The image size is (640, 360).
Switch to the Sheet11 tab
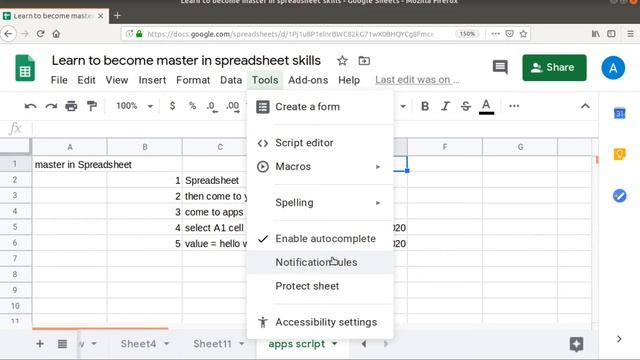tap(212, 344)
